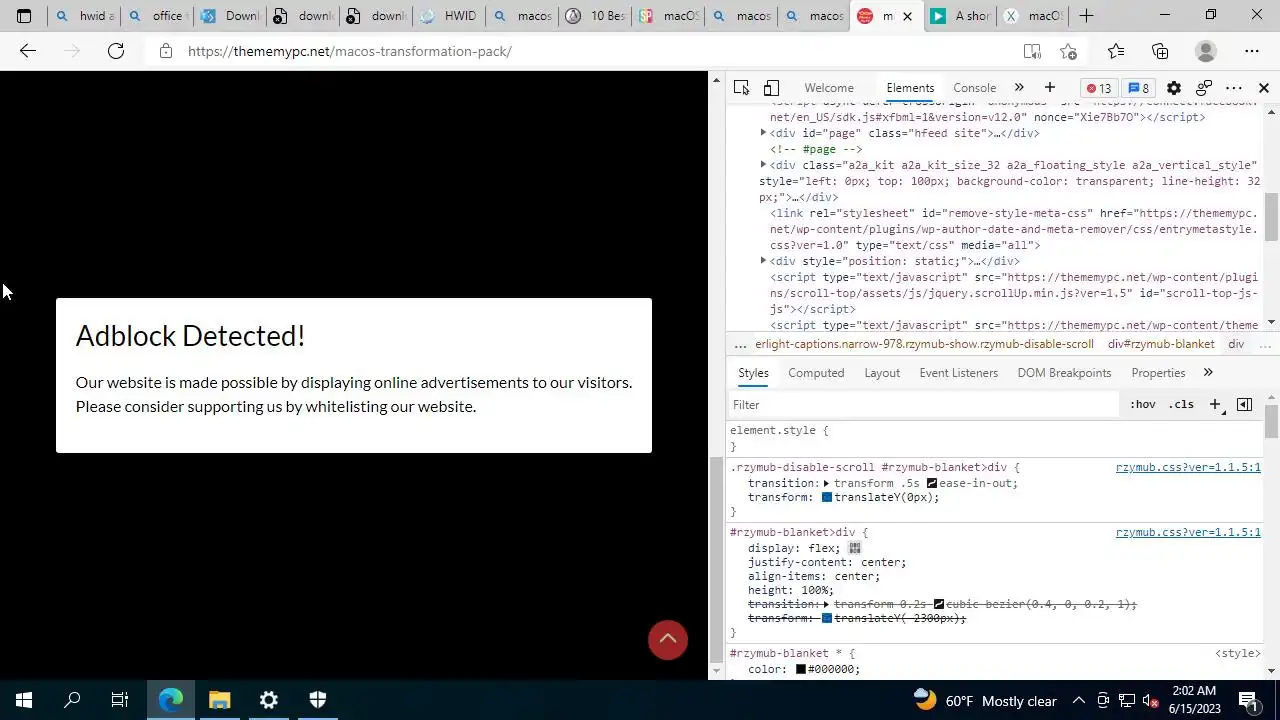Open the taskbar Task View
The image size is (1280, 720).
[x=120, y=700]
